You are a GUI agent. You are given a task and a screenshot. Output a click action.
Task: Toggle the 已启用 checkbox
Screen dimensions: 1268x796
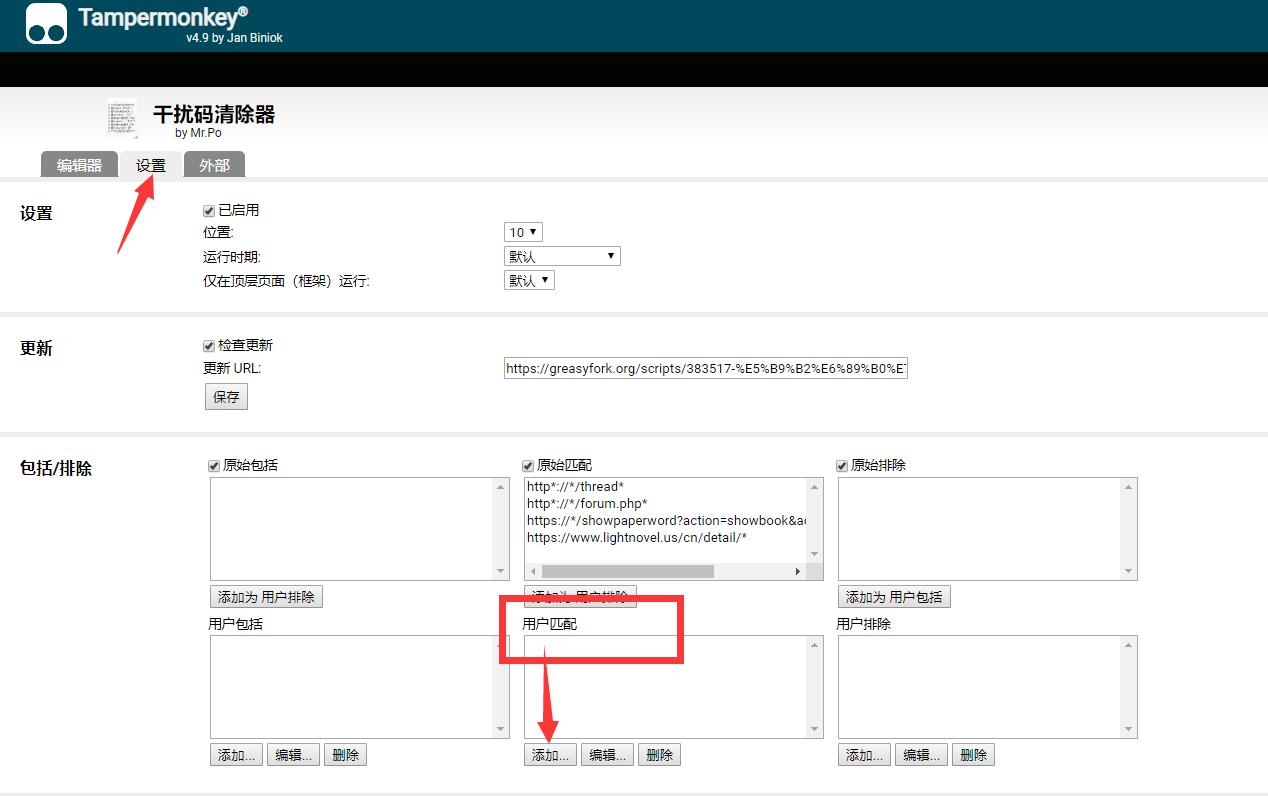click(209, 211)
